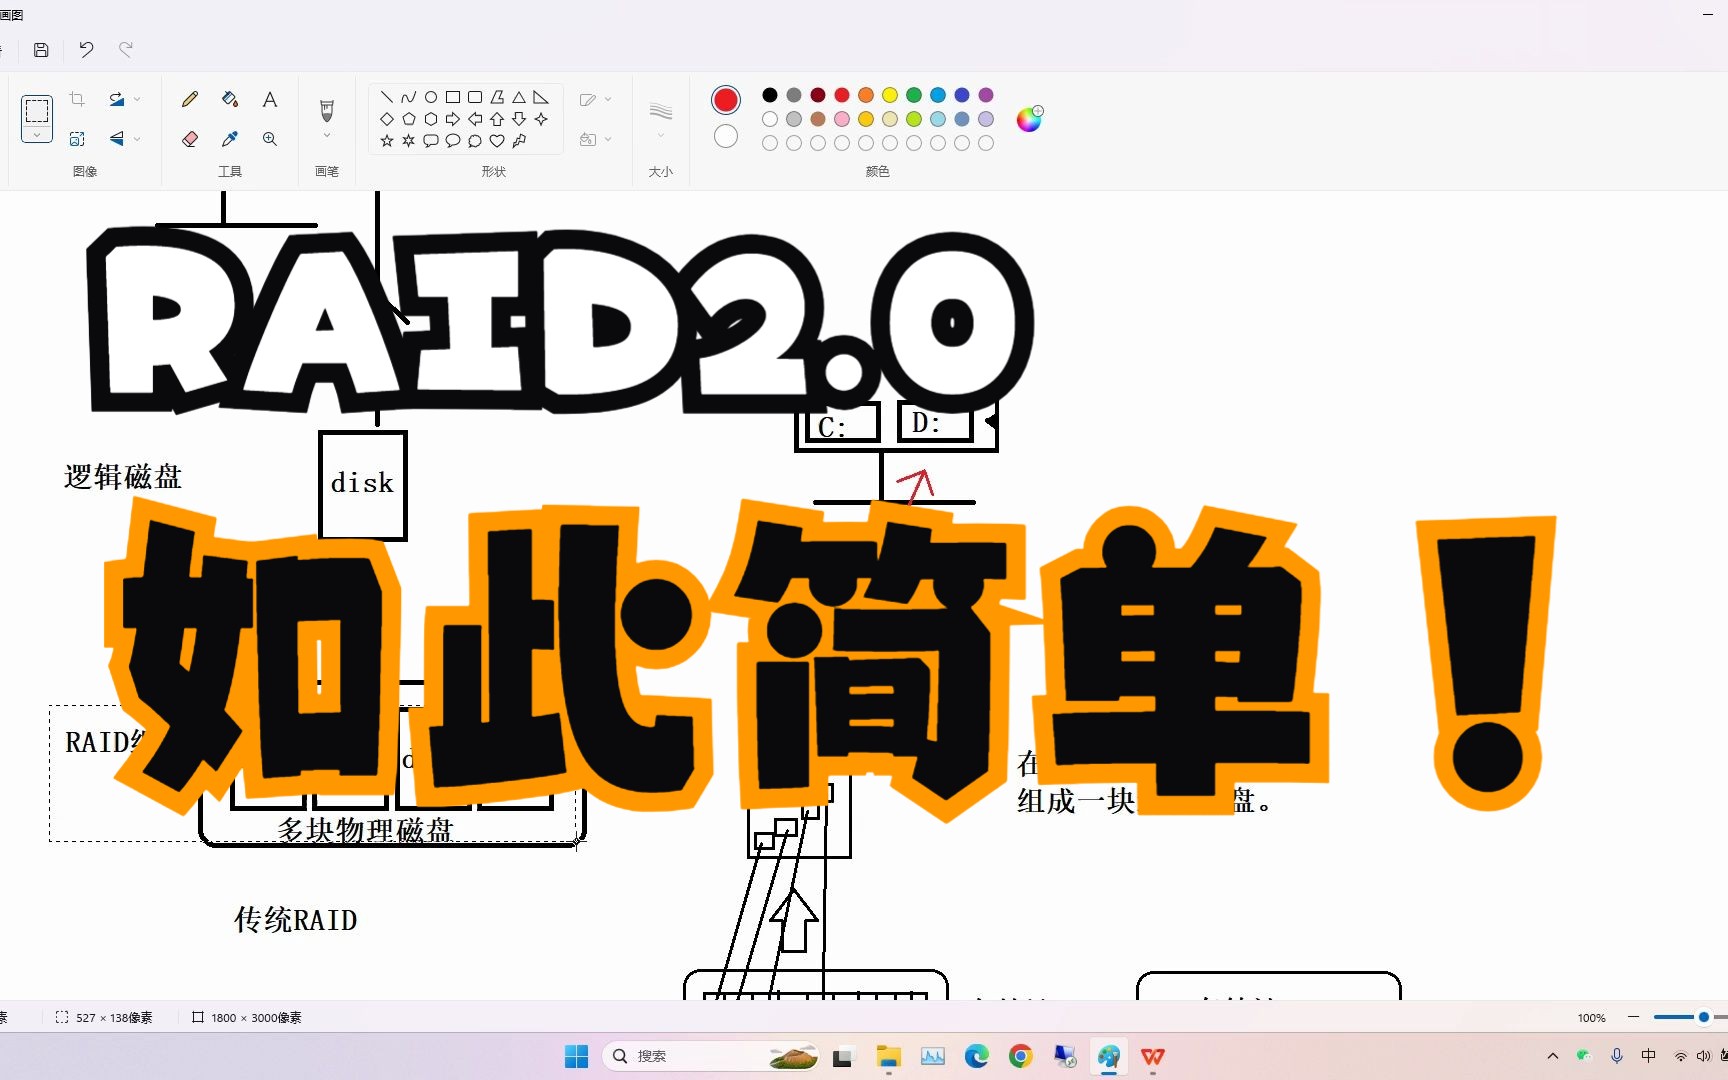This screenshot has height=1080, width=1728.
Task: Click the Task View taskbar icon
Action: [843, 1056]
